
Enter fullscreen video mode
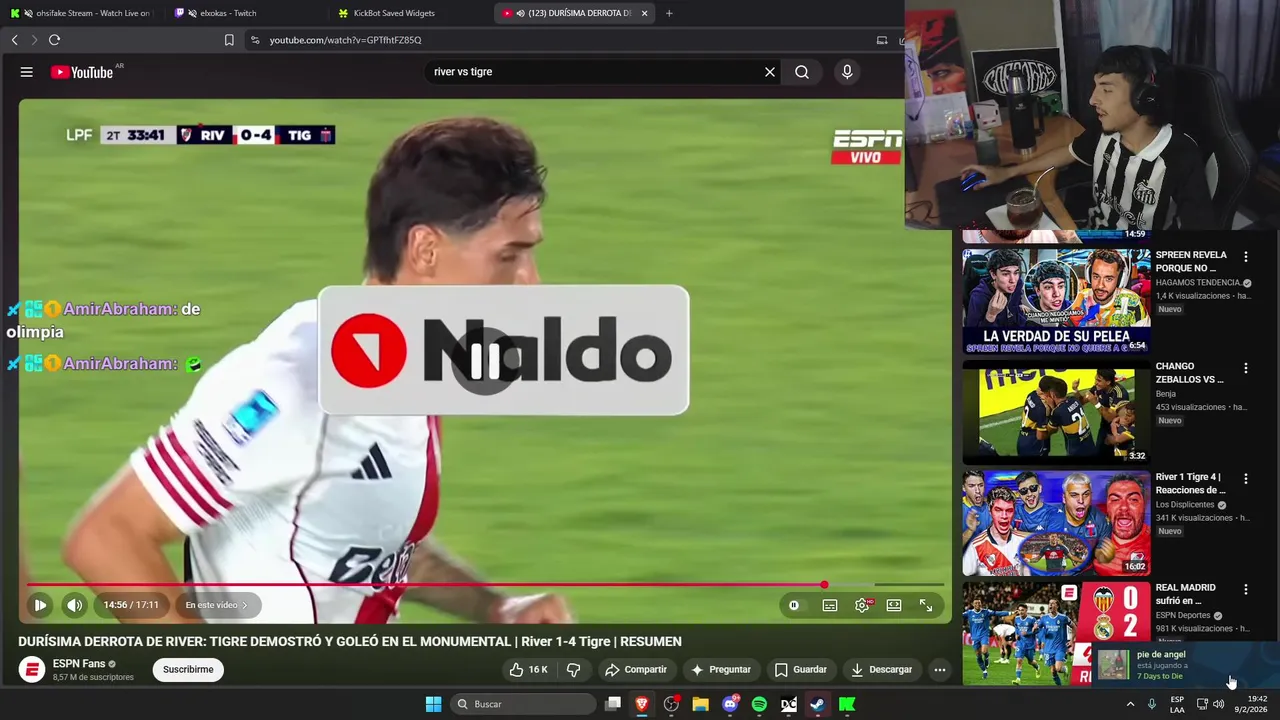coord(926,605)
